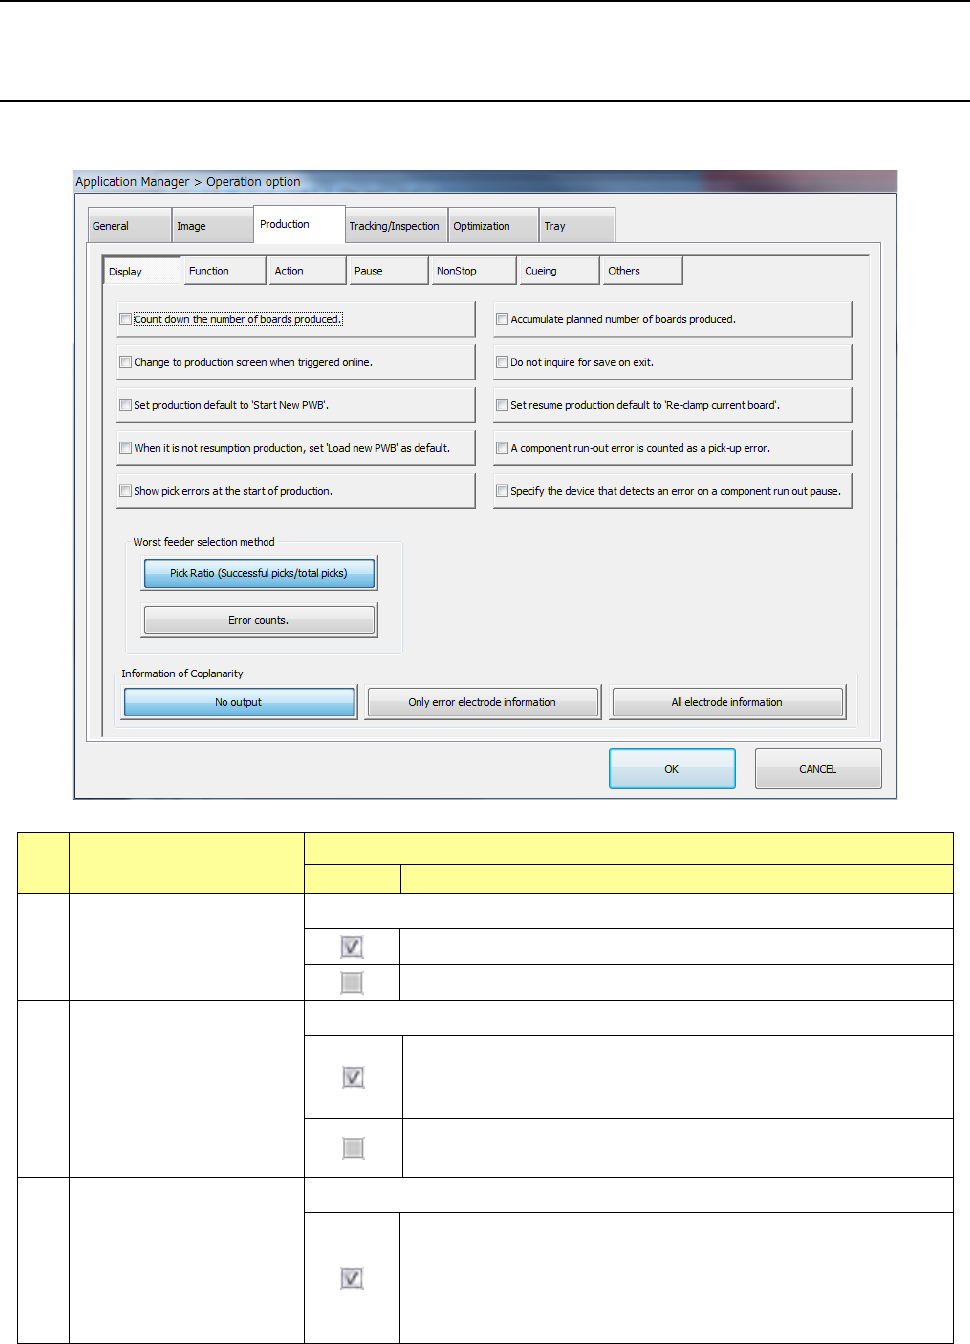Screen dimensions: 970x1344
Task: Open the Others sub-tab
Action: (x=642, y=271)
